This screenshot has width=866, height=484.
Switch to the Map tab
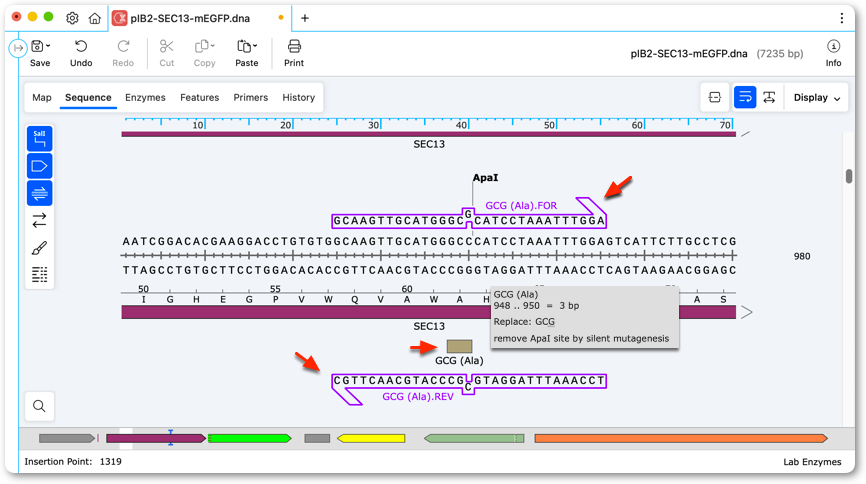point(41,97)
